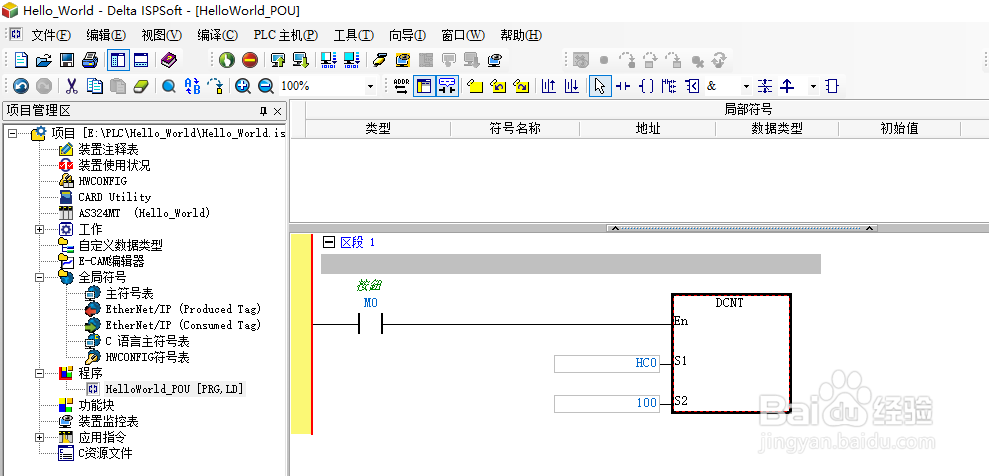
Task: Click the Insert network below icon
Action: pyautogui.click(x=571, y=86)
